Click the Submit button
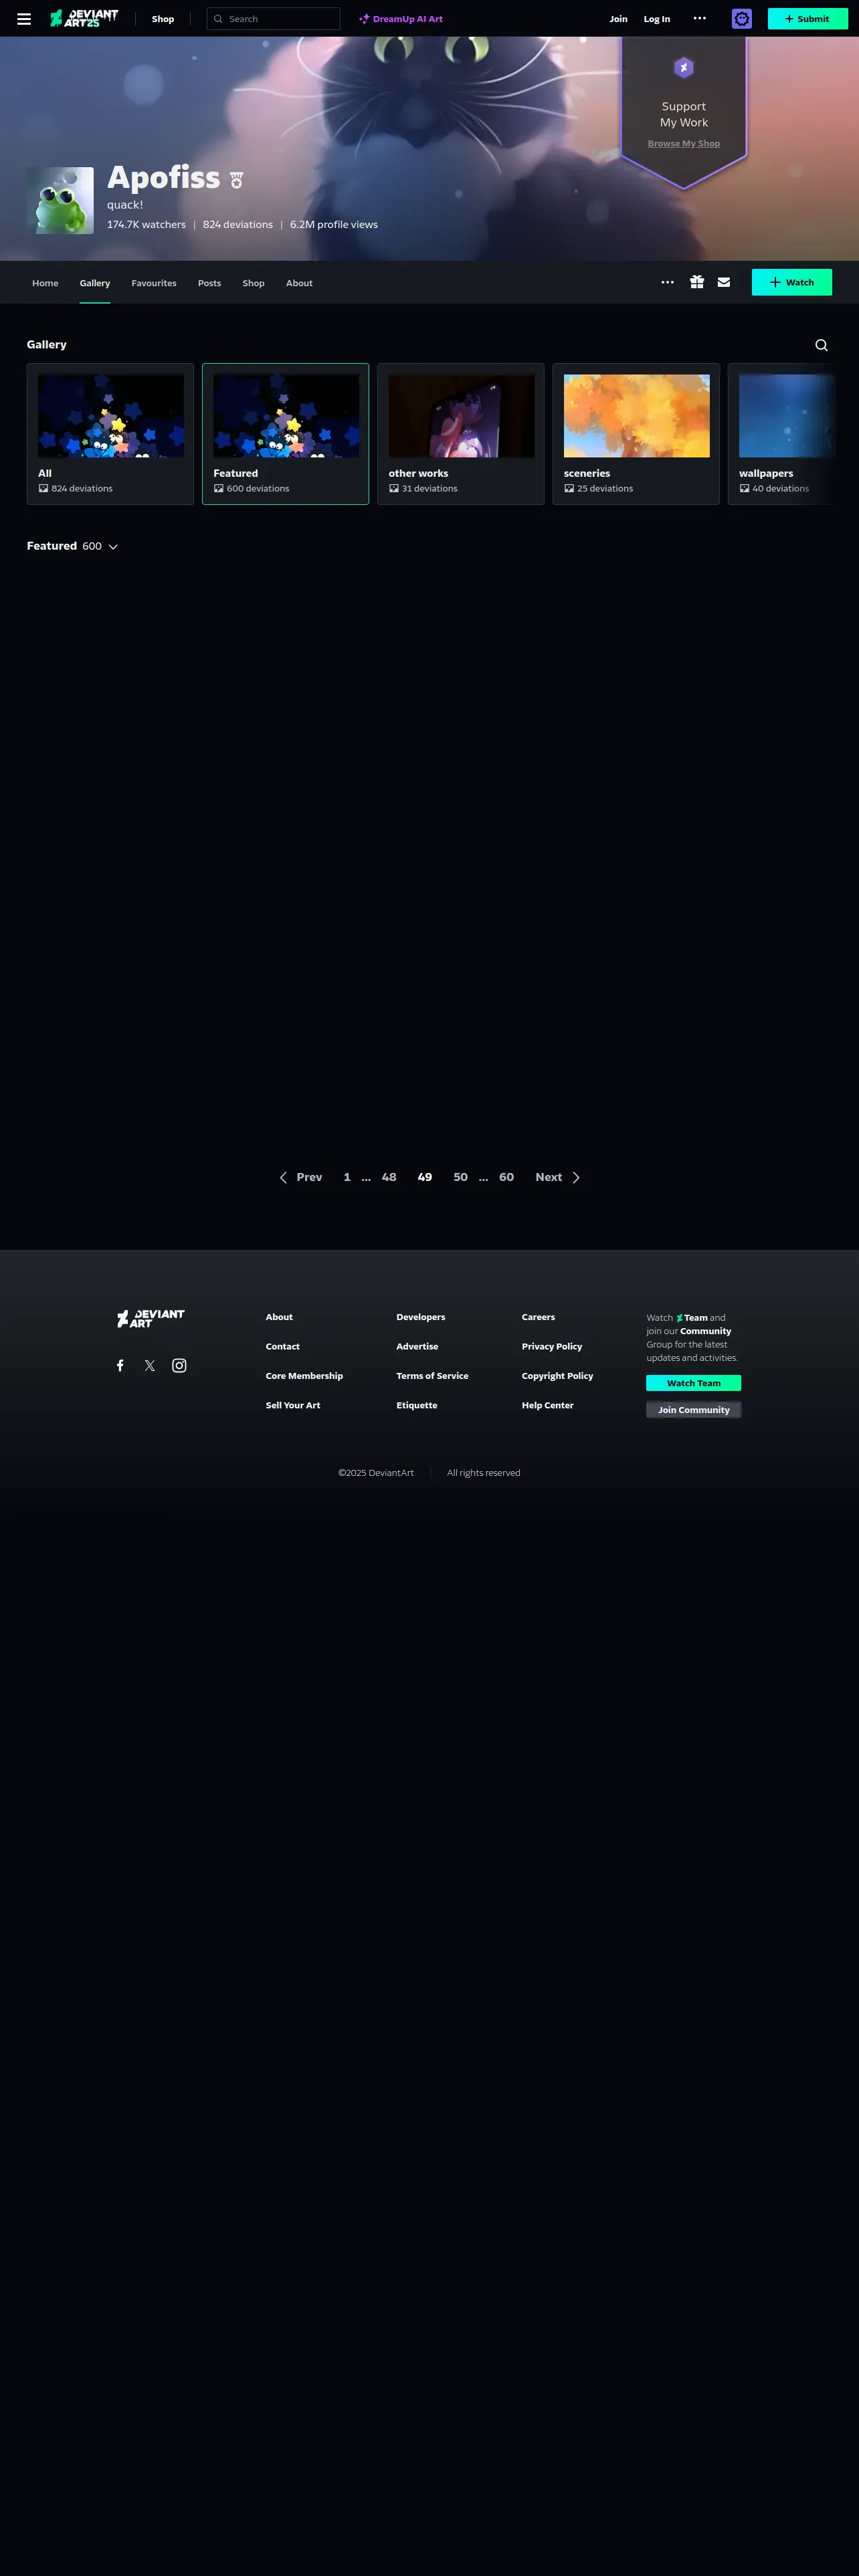This screenshot has height=2576, width=859. pos(808,18)
